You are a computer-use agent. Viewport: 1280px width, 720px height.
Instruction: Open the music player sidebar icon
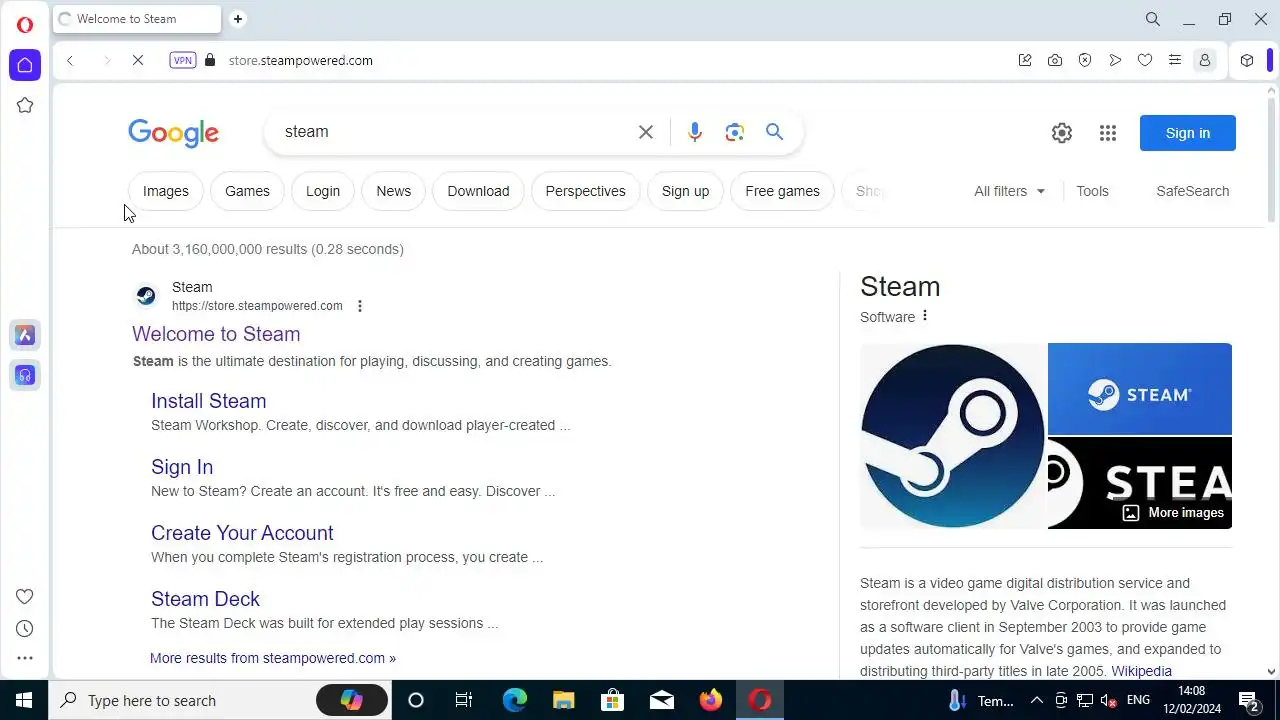[25, 375]
